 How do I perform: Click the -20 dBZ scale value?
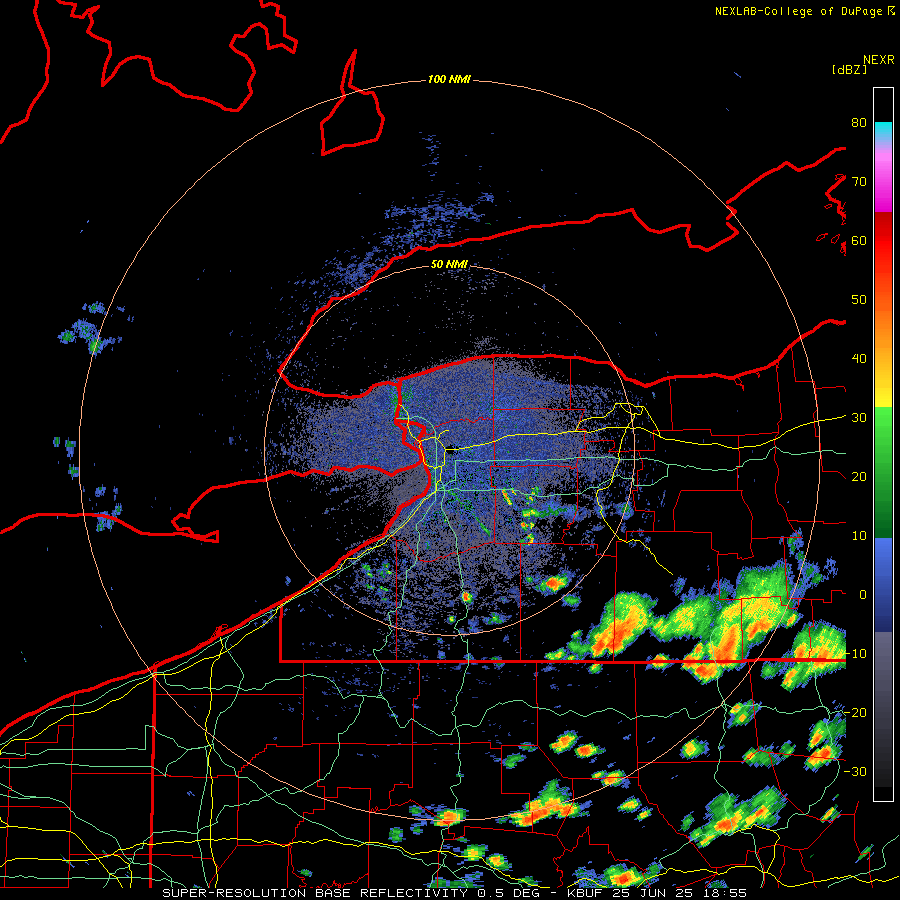pos(855,712)
